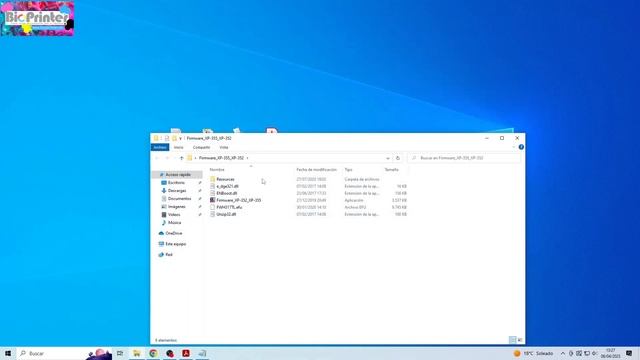
Task: Open Música in the navigation pane
Action: click(174, 223)
